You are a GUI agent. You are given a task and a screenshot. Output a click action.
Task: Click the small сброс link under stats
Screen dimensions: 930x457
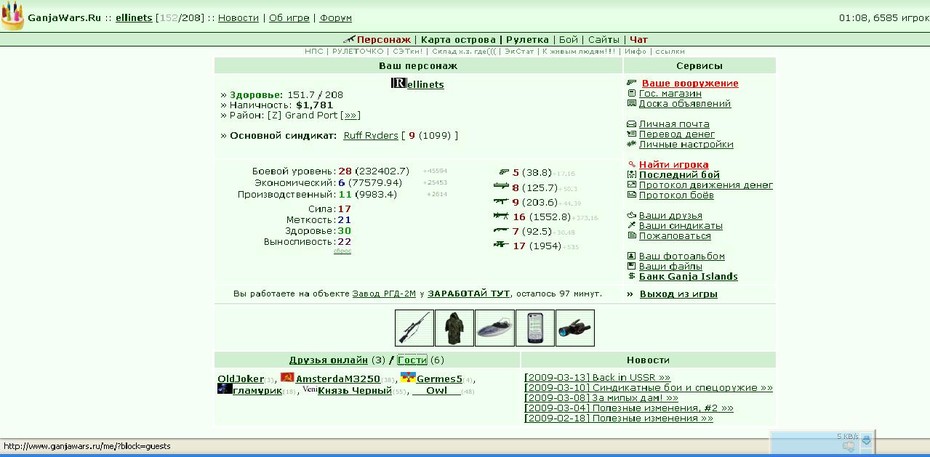(x=342, y=251)
